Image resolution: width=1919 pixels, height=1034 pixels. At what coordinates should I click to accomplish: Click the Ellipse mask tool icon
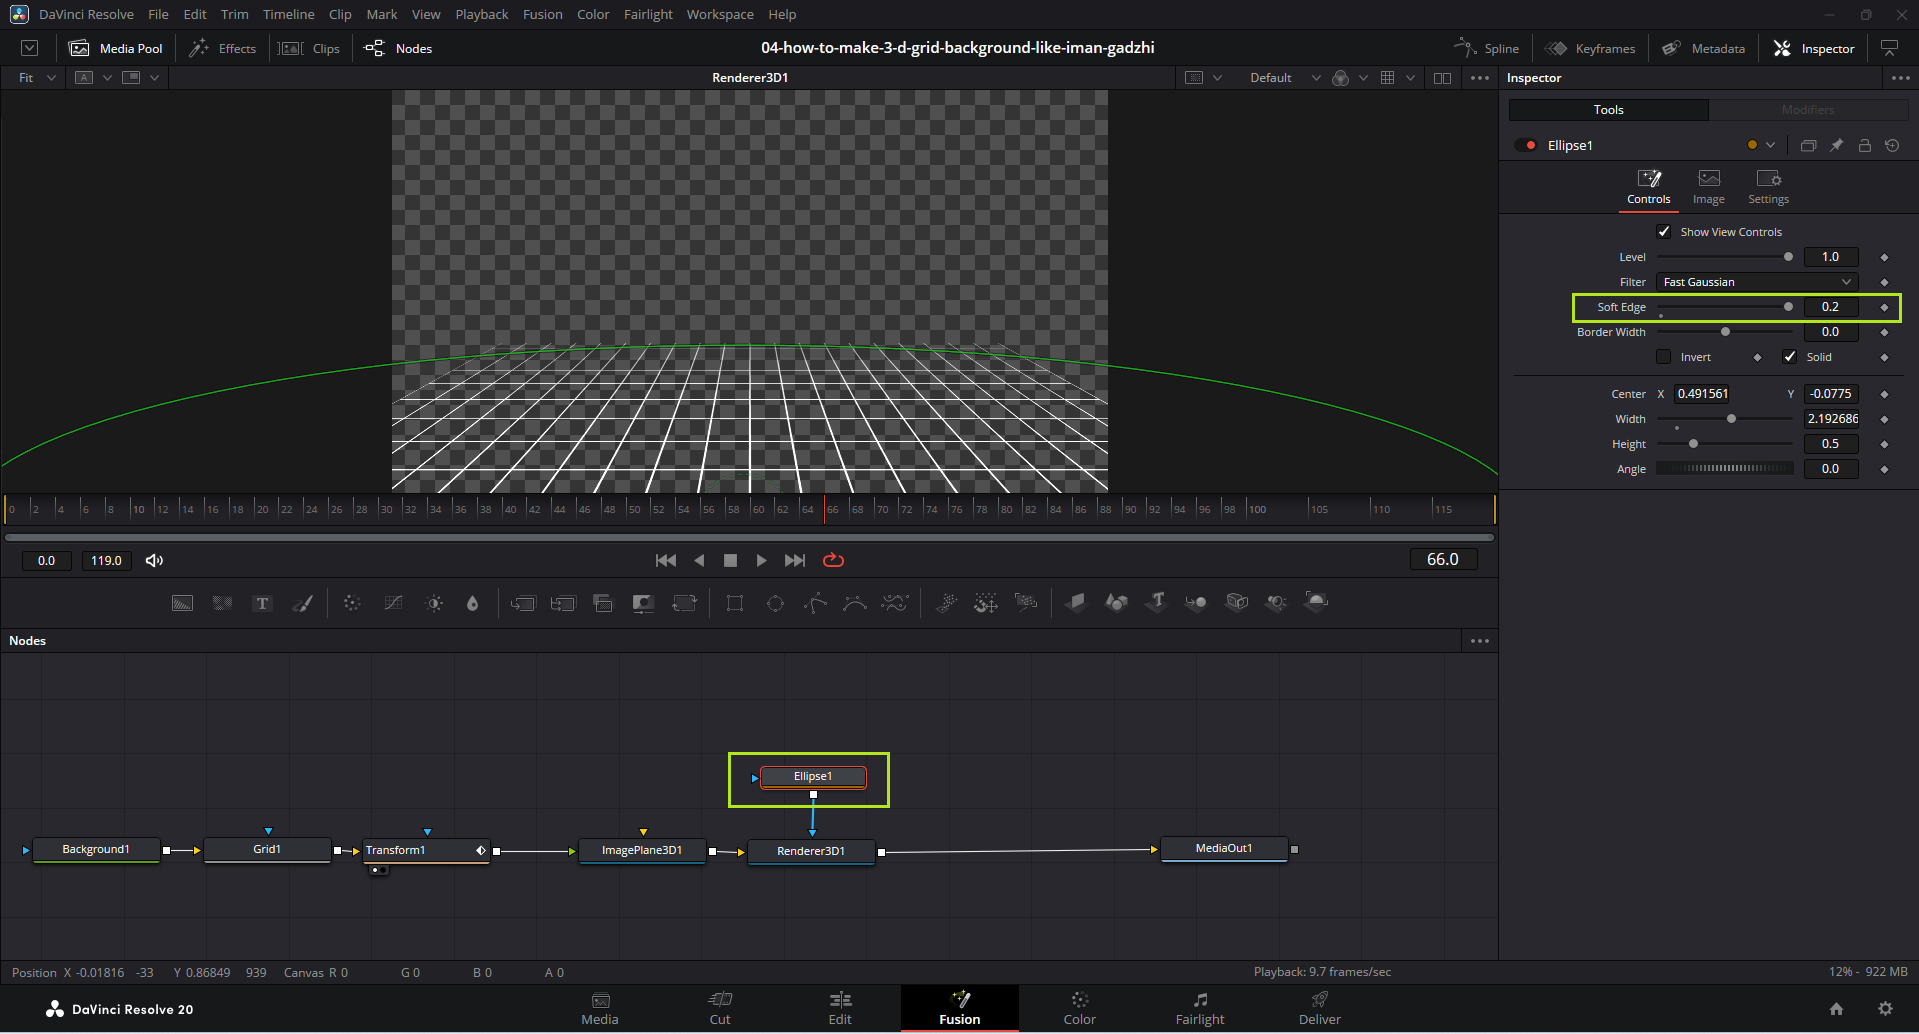coord(775,603)
